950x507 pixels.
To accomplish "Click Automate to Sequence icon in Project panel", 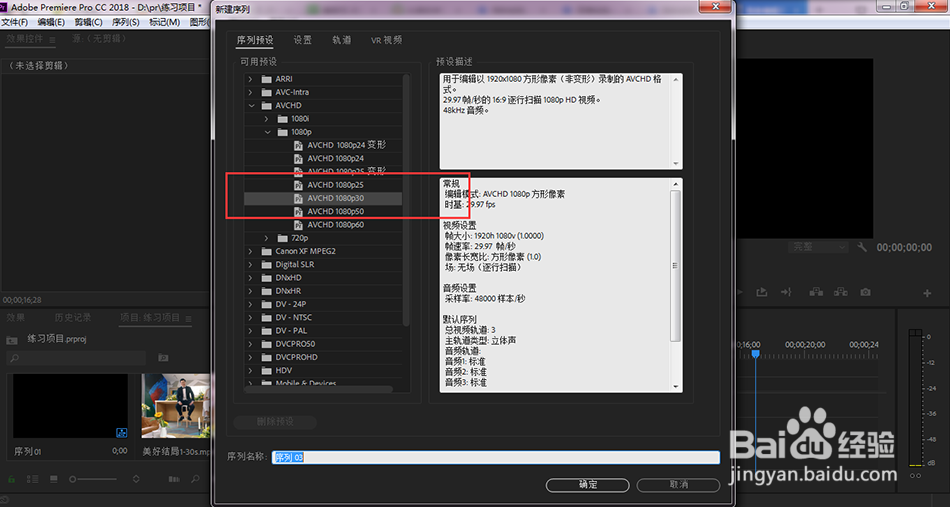I will pyautogui.click(x=174, y=479).
